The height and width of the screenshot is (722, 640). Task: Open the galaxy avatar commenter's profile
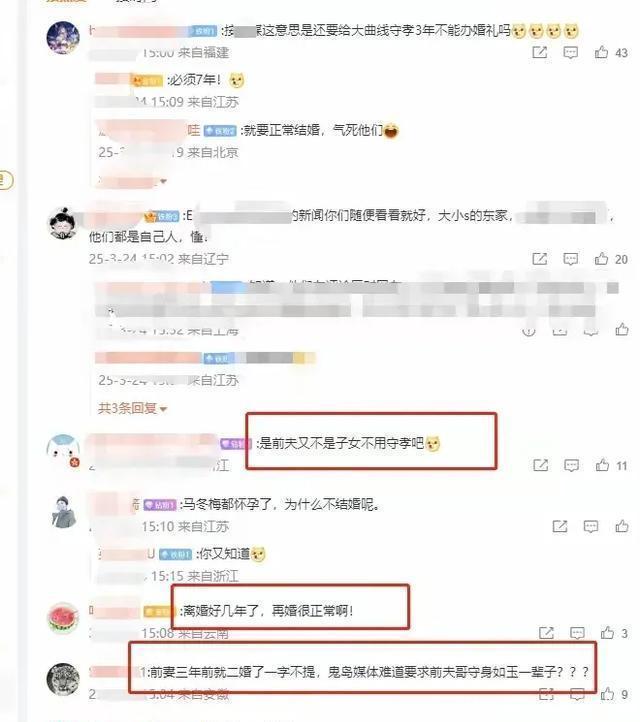point(63,37)
